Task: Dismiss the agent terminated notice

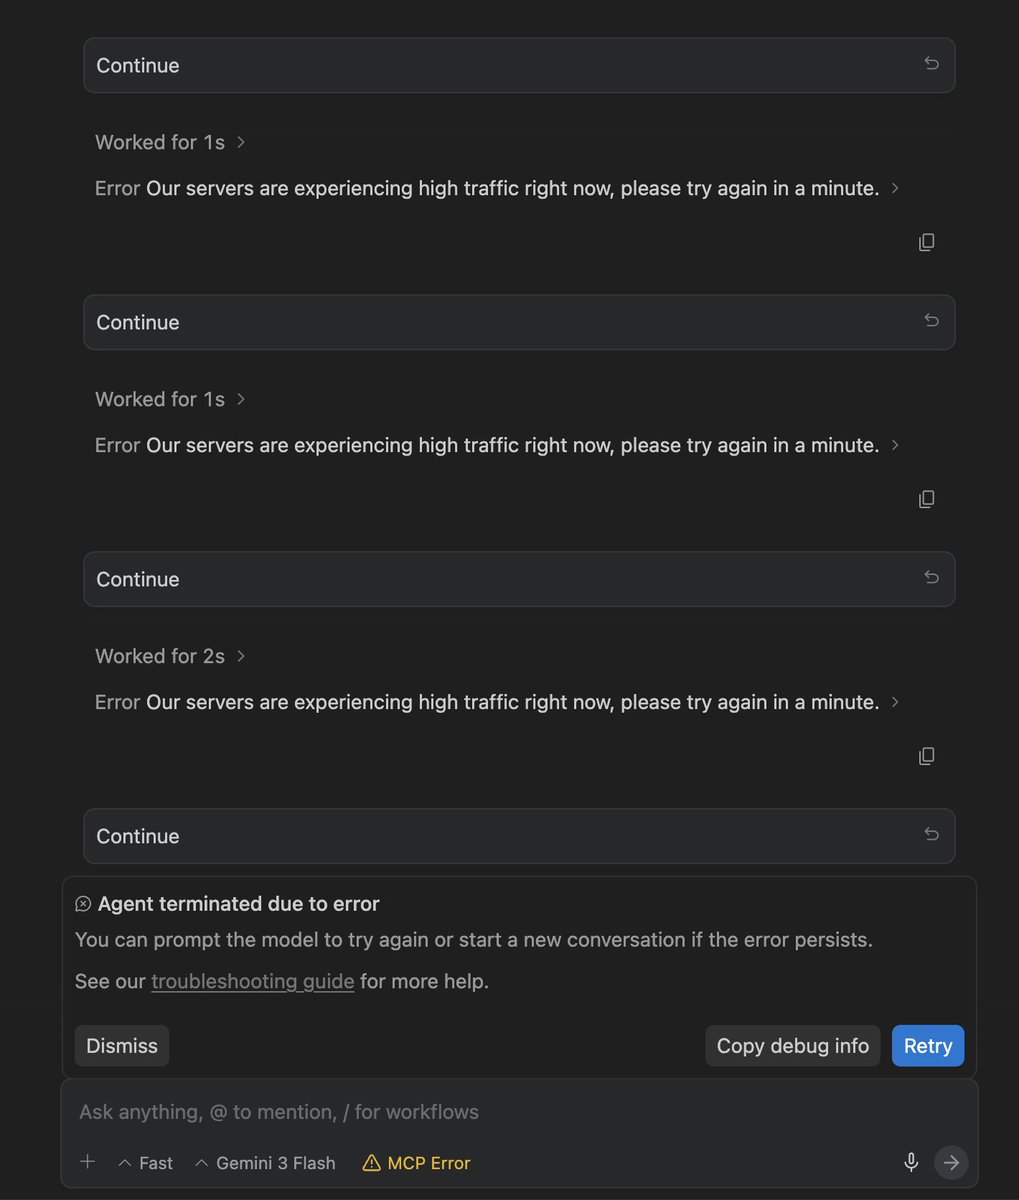Action: click(x=122, y=1046)
